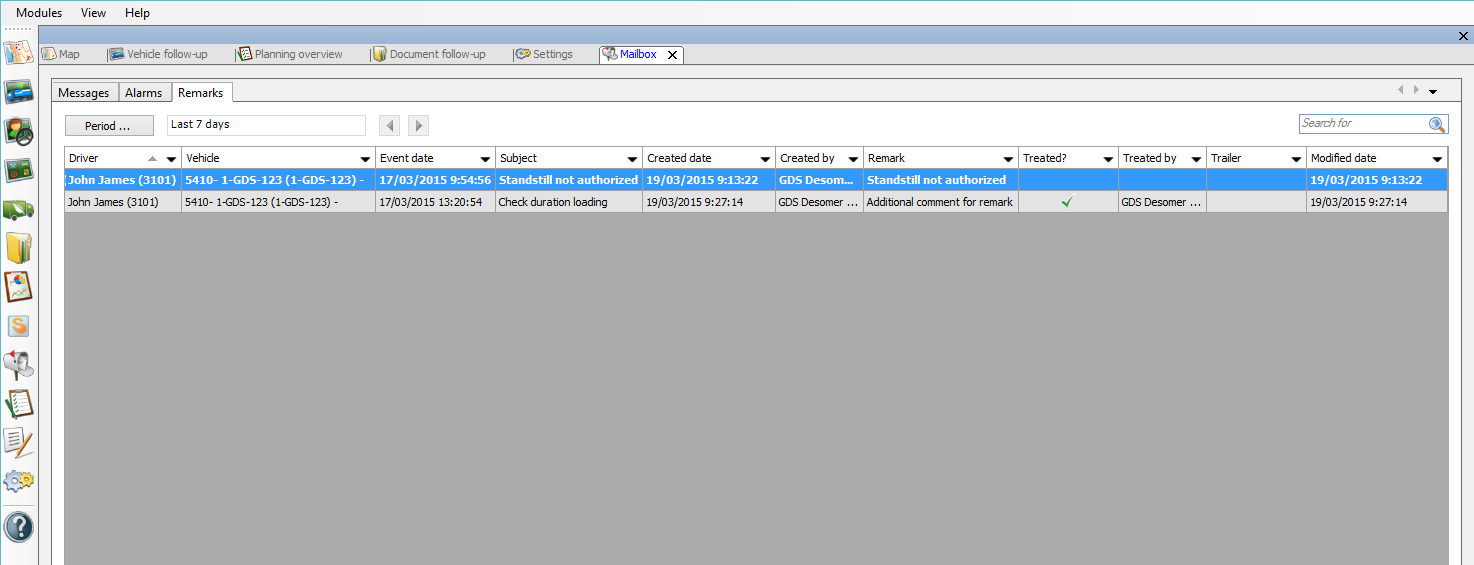
Task: Click the truck icon in the sidebar
Action: pyautogui.click(x=18, y=209)
